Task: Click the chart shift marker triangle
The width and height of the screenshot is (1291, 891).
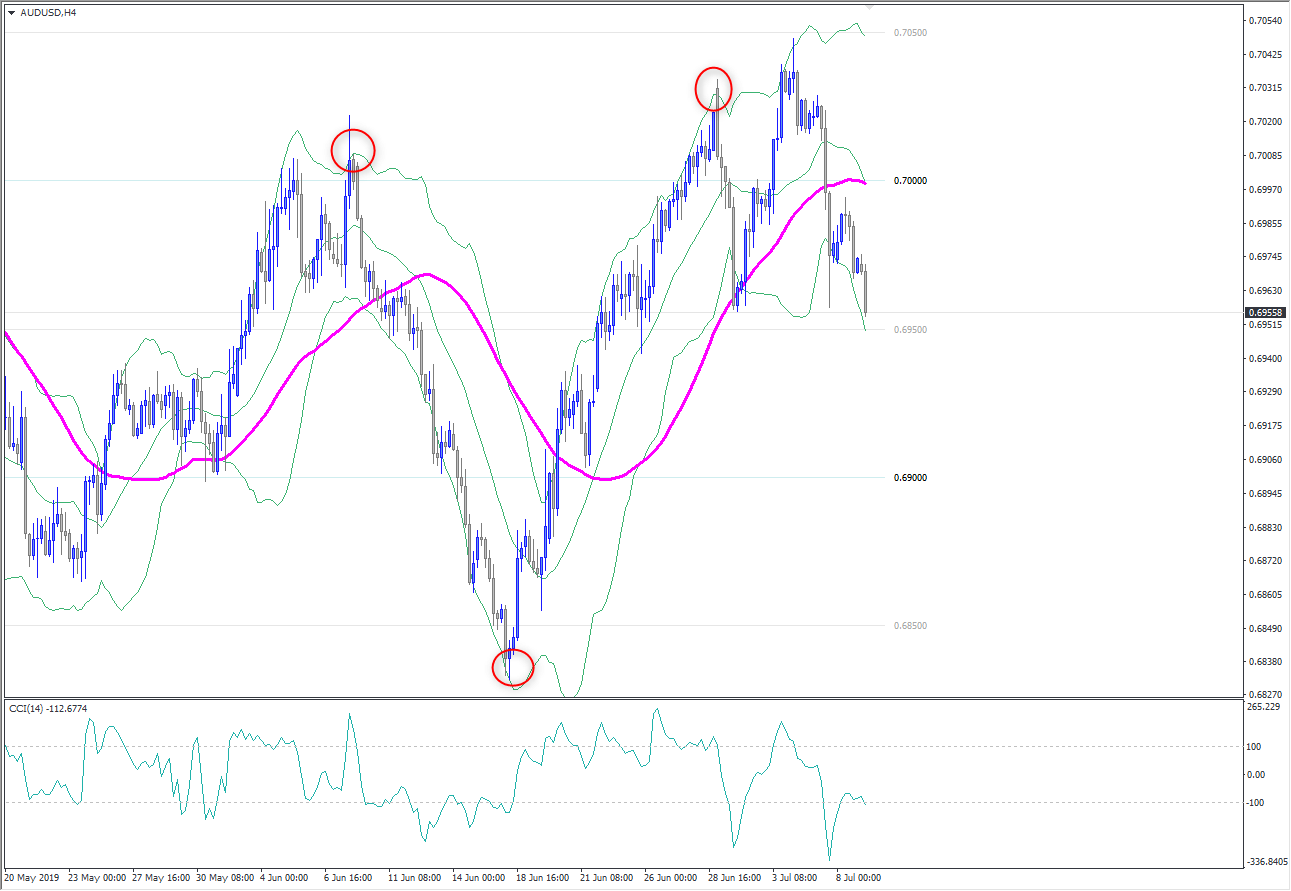Action: pyautogui.click(x=868, y=6)
